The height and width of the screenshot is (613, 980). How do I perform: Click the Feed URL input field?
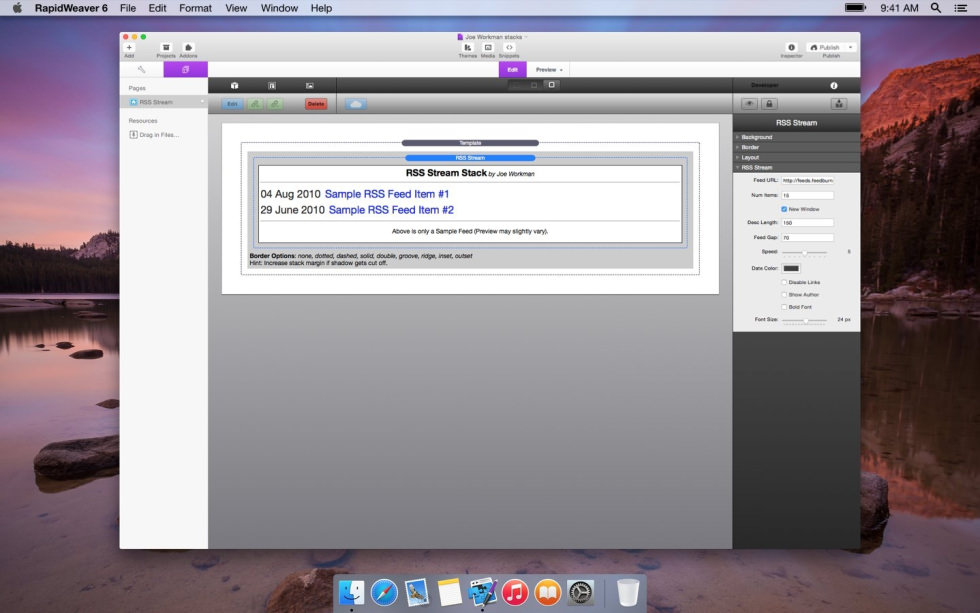tap(808, 181)
